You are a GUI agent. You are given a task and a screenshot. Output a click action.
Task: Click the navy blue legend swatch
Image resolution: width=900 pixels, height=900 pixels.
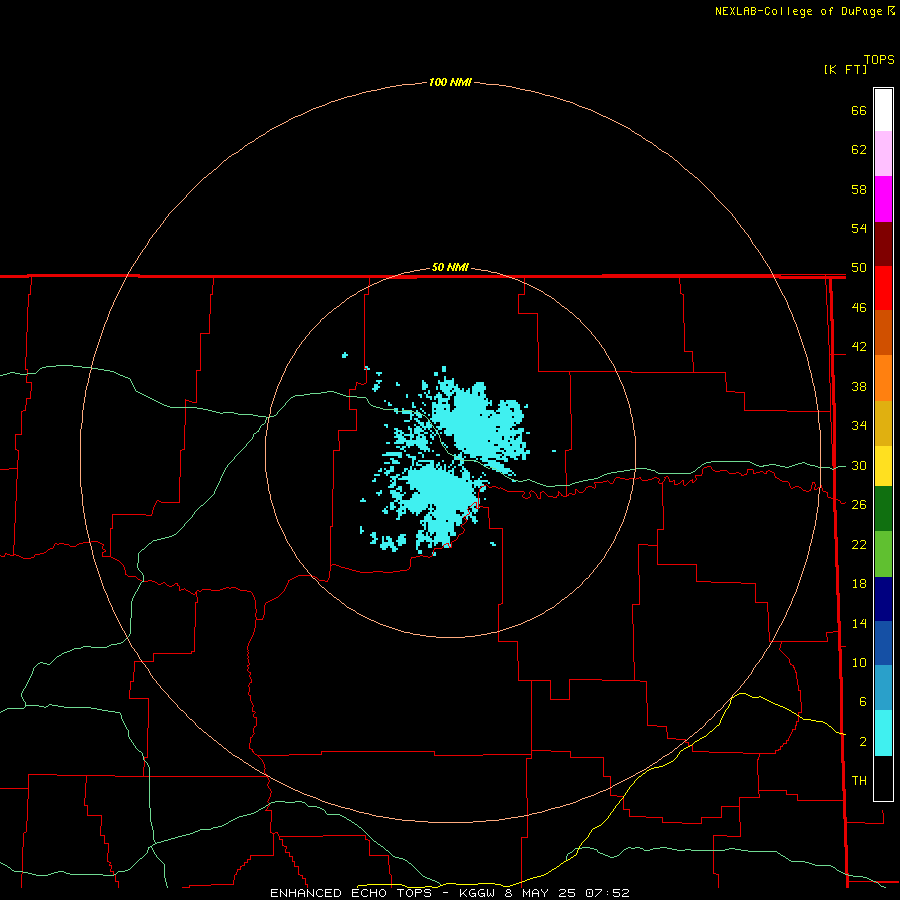(883, 599)
